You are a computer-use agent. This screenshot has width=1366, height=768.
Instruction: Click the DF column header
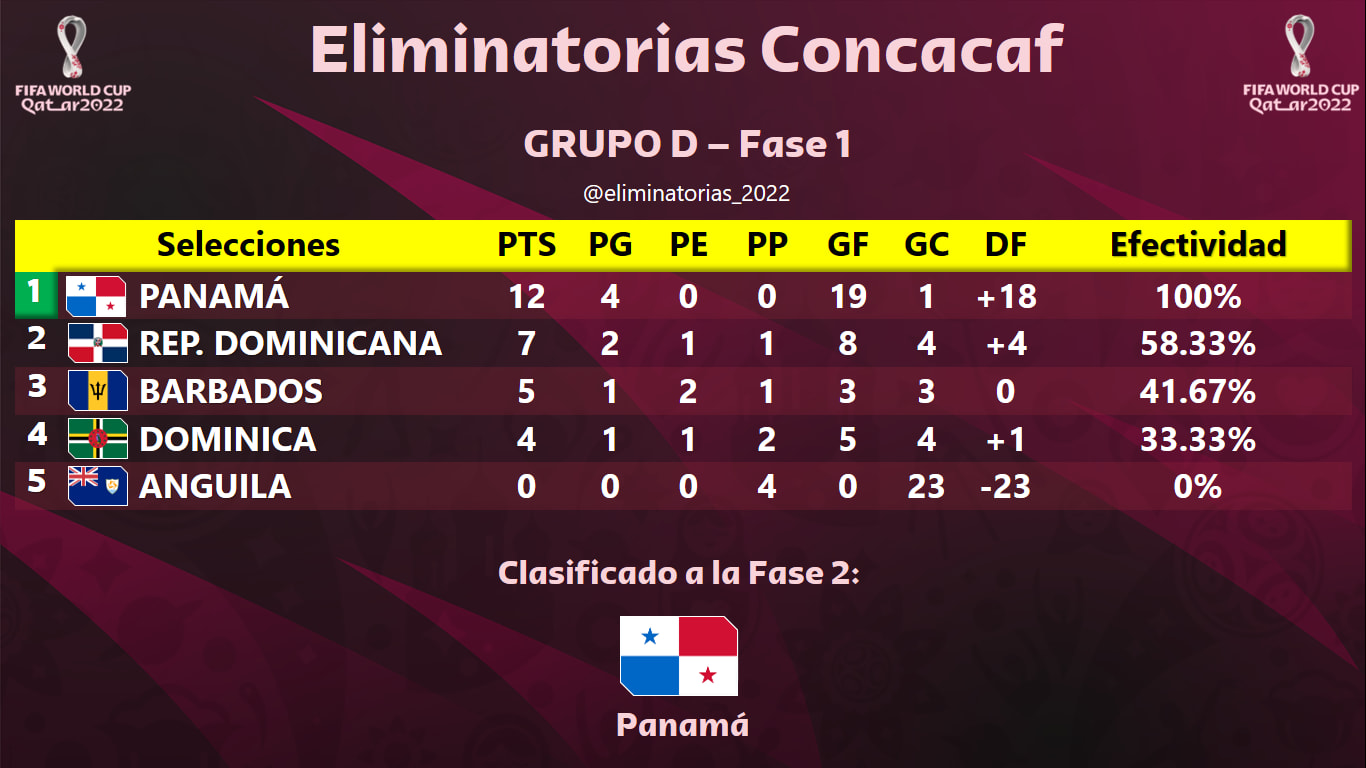(x=1005, y=244)
